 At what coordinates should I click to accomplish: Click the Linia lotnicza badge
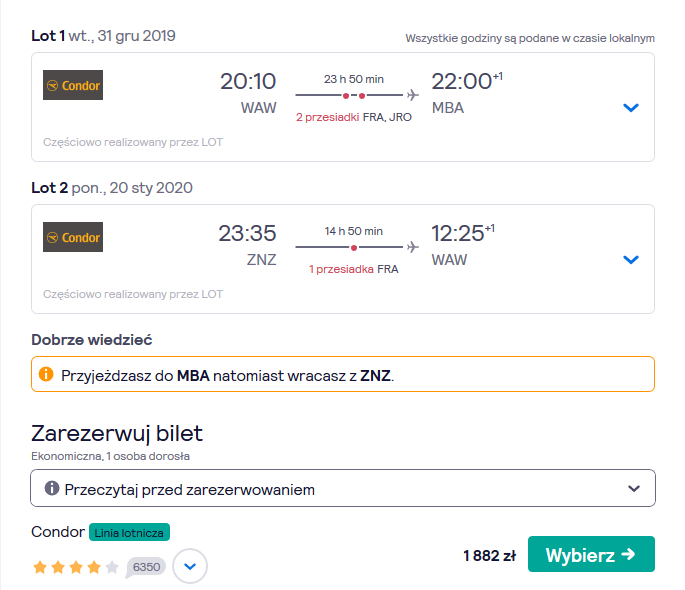[x=129, y=532]
